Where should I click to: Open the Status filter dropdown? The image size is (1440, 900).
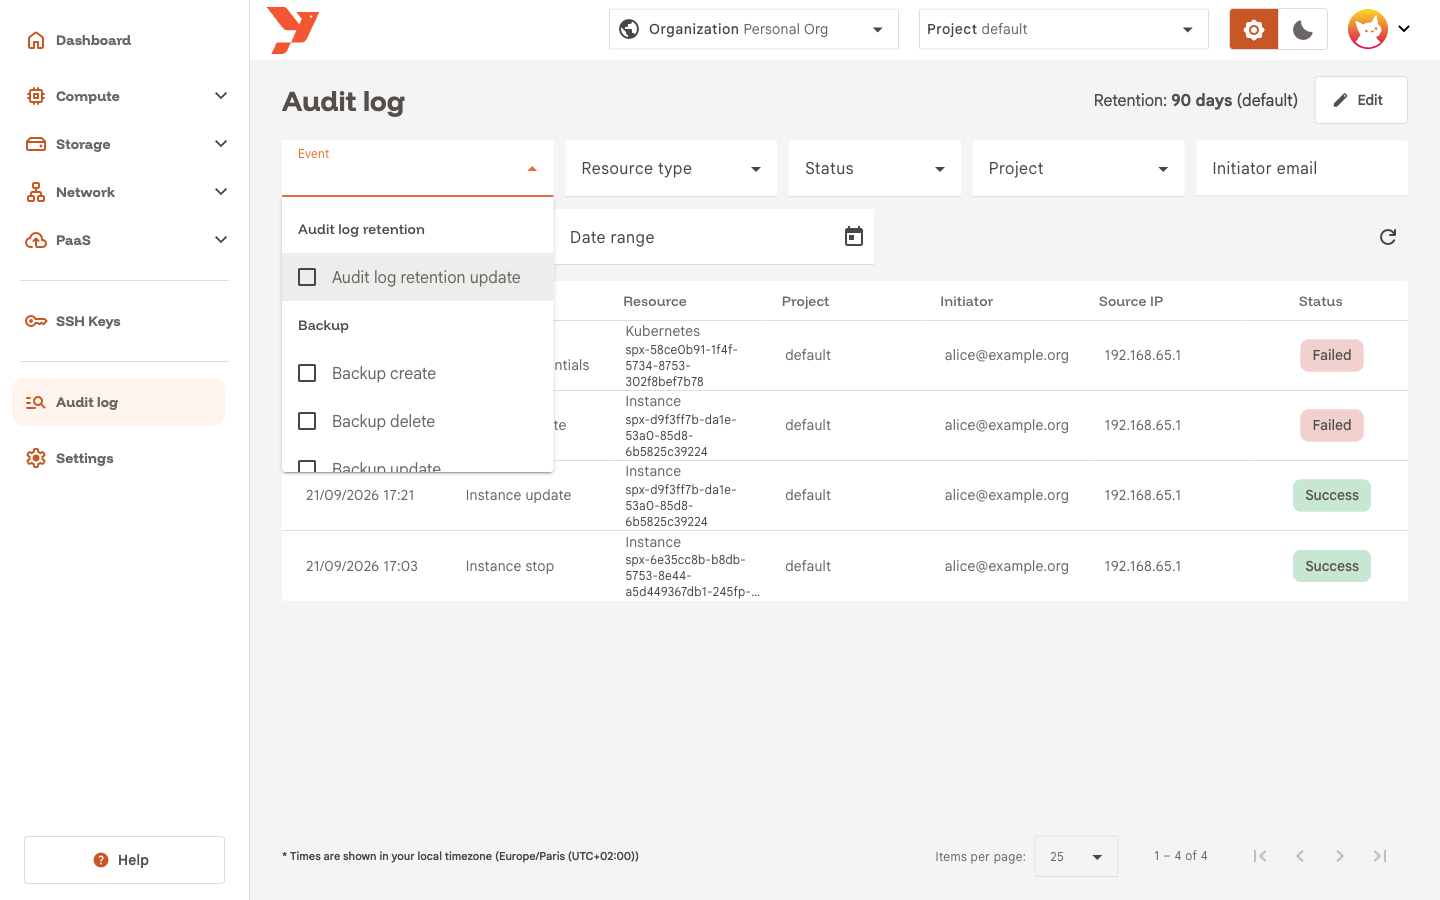[875, 168]
